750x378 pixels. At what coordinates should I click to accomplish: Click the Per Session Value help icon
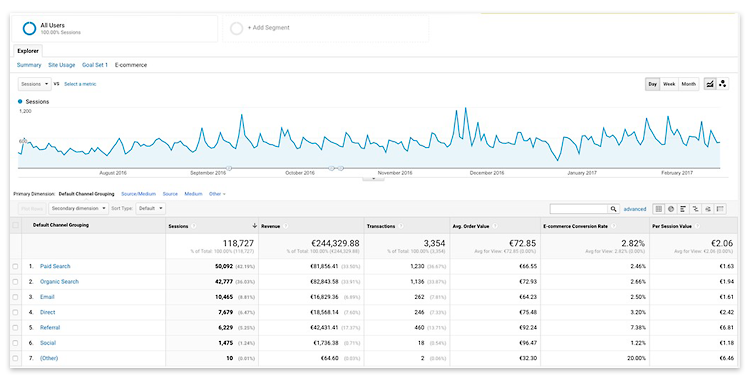697,226
